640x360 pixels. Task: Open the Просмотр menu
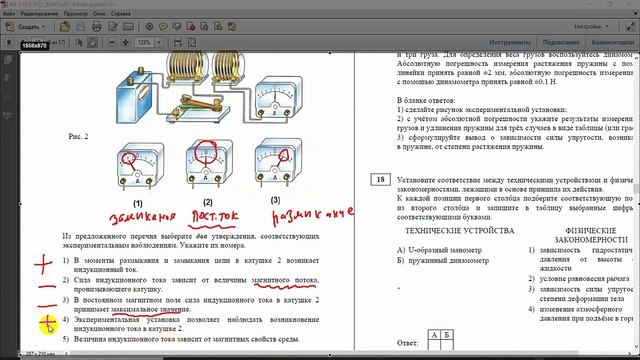[76, 13]
